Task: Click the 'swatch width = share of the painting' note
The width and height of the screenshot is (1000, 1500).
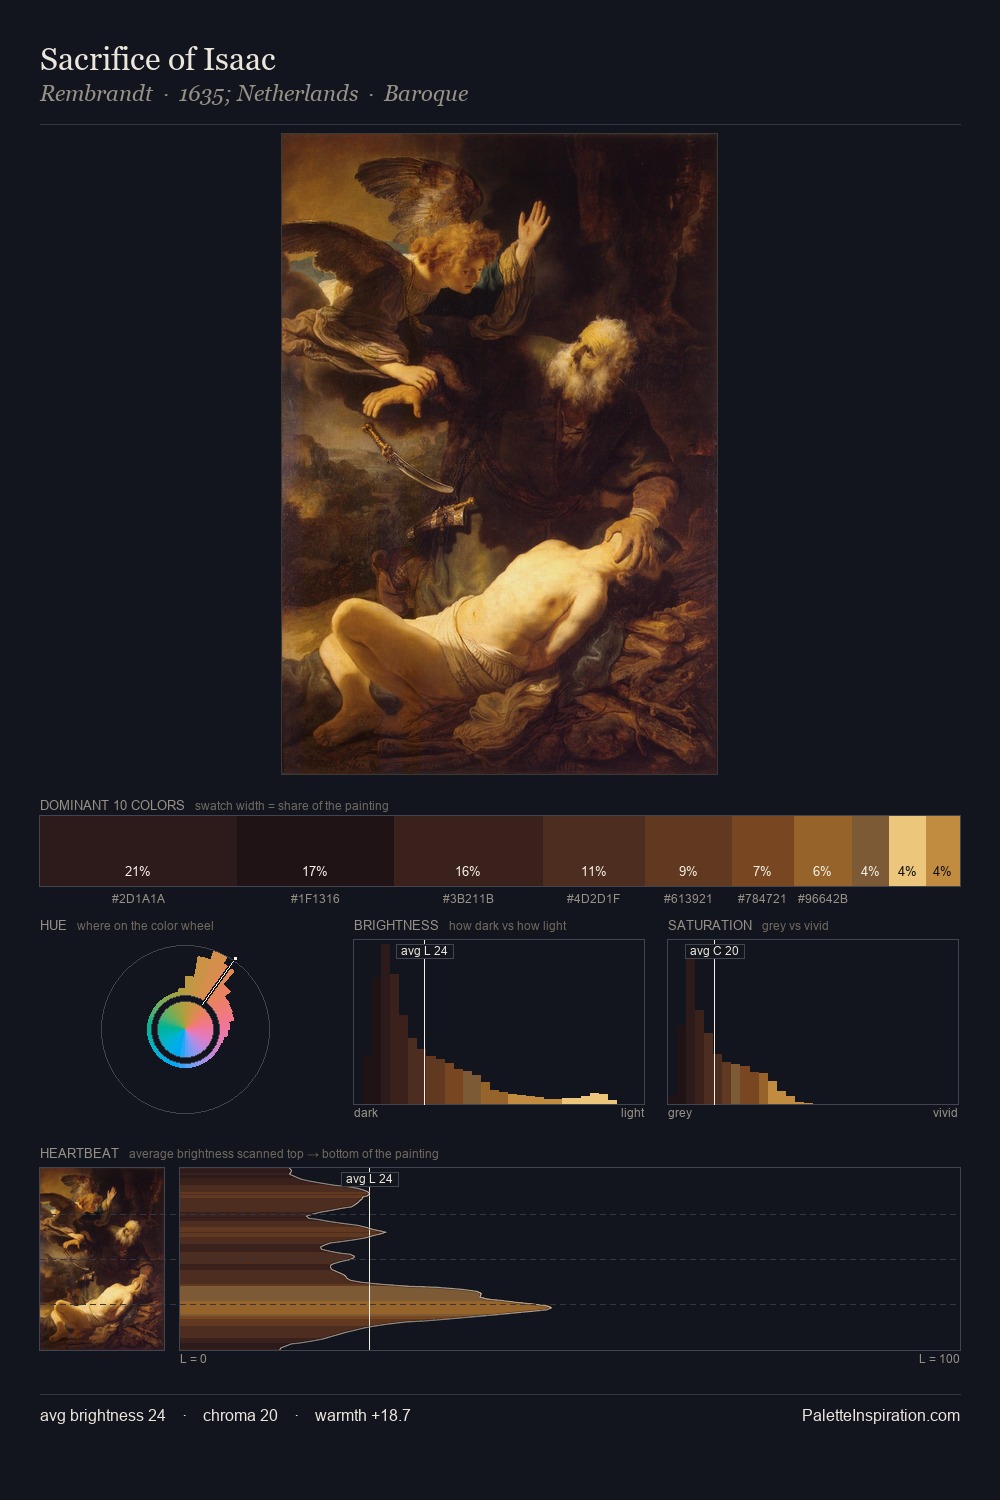Action: click(292, 806)
